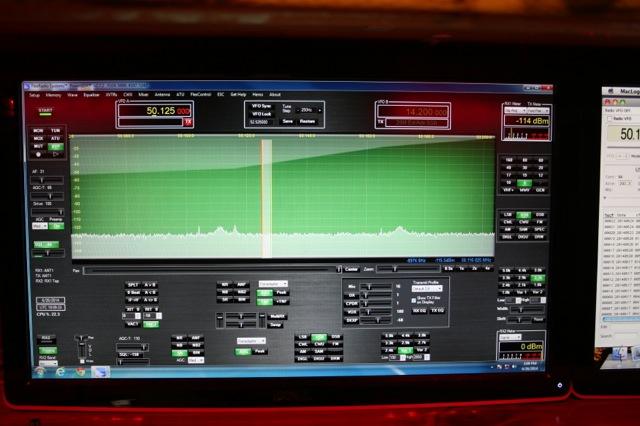Select the LSB mode in RX1 mode panel
This screenshot has width=640, height=426.
click(x=507, y=215)
